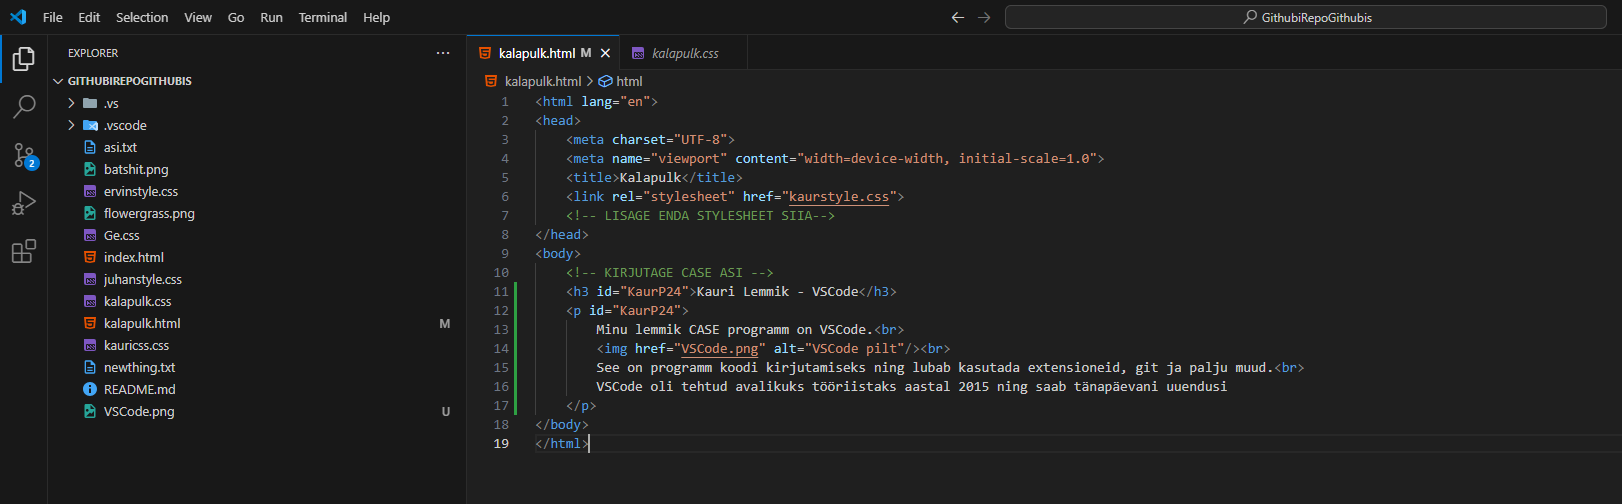This screenshot has height=504, width=1622.
Task: Open Source Control view with badge 2
Action: pos(24,155)
